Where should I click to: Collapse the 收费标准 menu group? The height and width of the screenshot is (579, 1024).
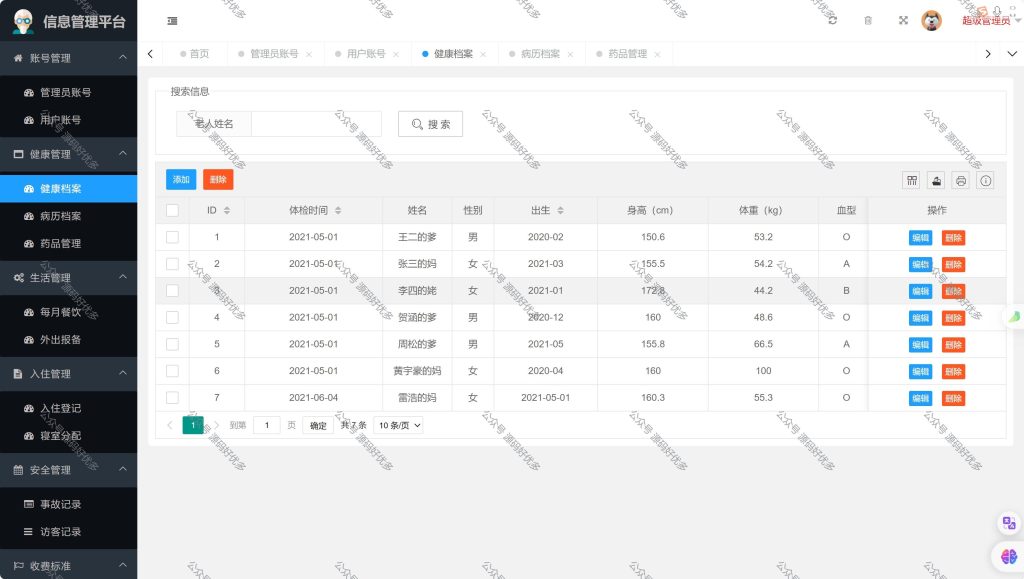pos(69,565)
